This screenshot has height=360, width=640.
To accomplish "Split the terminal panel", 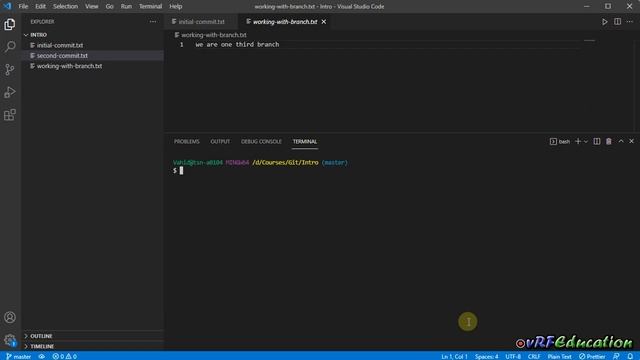I will [x=597, y=141].
